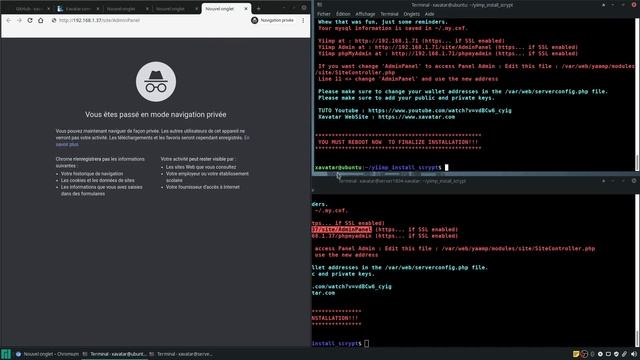640x360 pixels.
Task: Open the Terminal menu in the top terminal
Action: click(x=389, y=14)
